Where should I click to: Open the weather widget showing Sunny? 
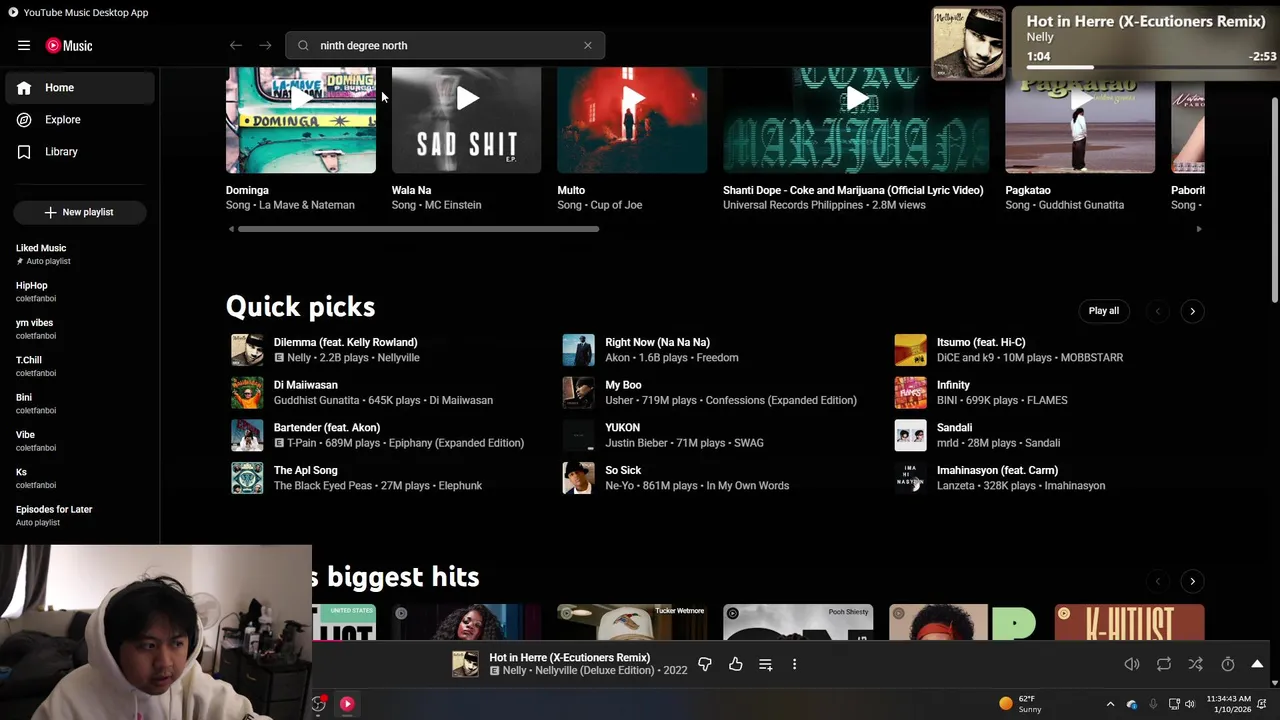point(1022,704)
